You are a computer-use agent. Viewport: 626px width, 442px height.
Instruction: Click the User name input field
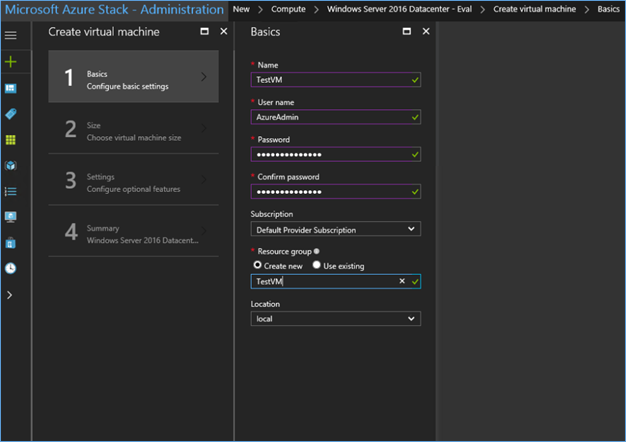click(335, 117)
